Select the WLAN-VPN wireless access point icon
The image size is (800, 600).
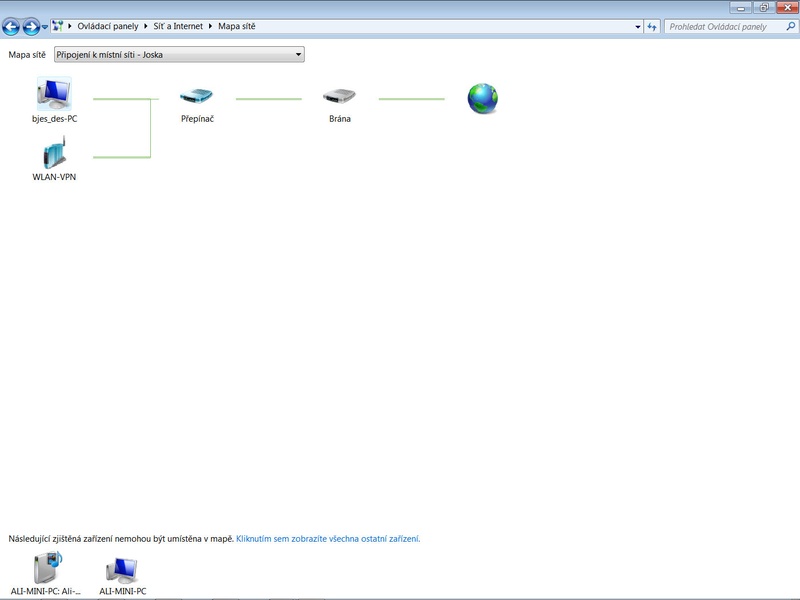tap(54, 155)
